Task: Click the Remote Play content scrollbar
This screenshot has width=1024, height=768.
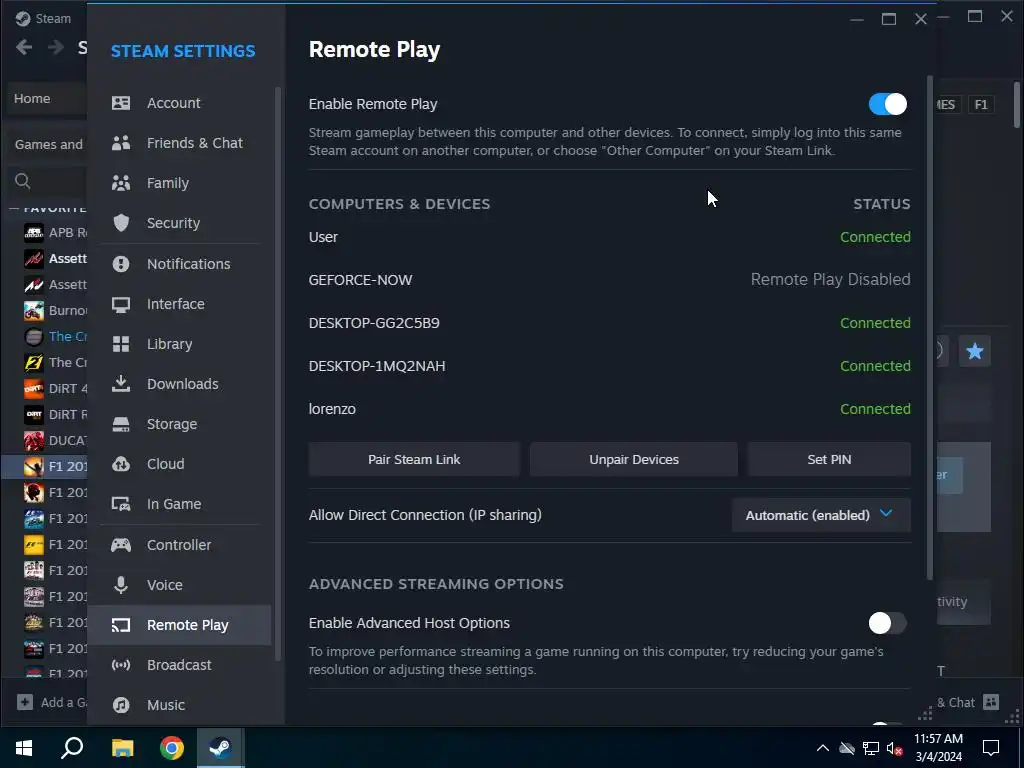Action: click(x=931, y=327)
